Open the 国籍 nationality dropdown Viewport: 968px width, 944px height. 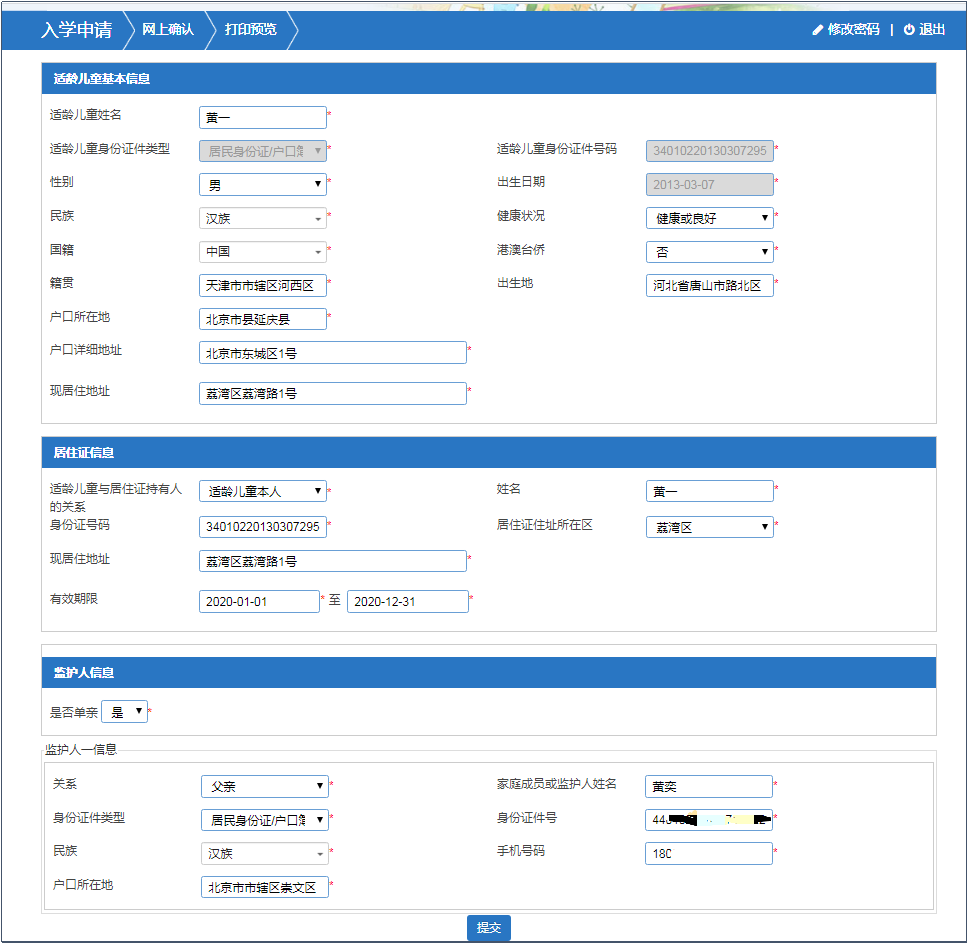(263, 252)
